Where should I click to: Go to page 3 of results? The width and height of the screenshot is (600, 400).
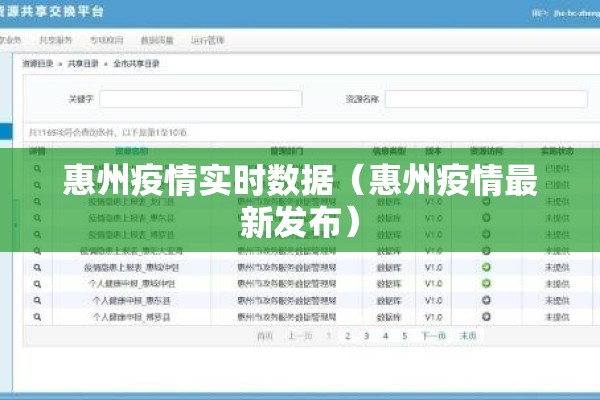[366, 336]
